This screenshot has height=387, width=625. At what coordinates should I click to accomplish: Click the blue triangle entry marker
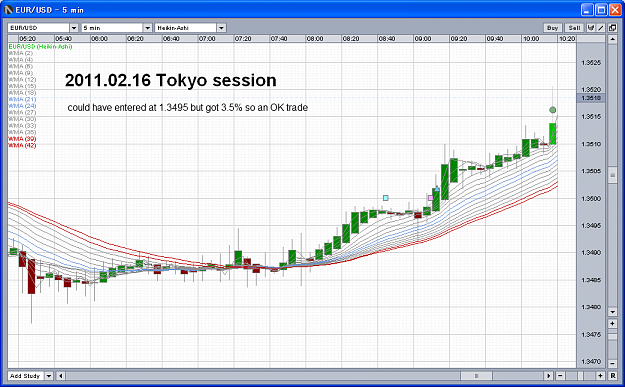437,189
